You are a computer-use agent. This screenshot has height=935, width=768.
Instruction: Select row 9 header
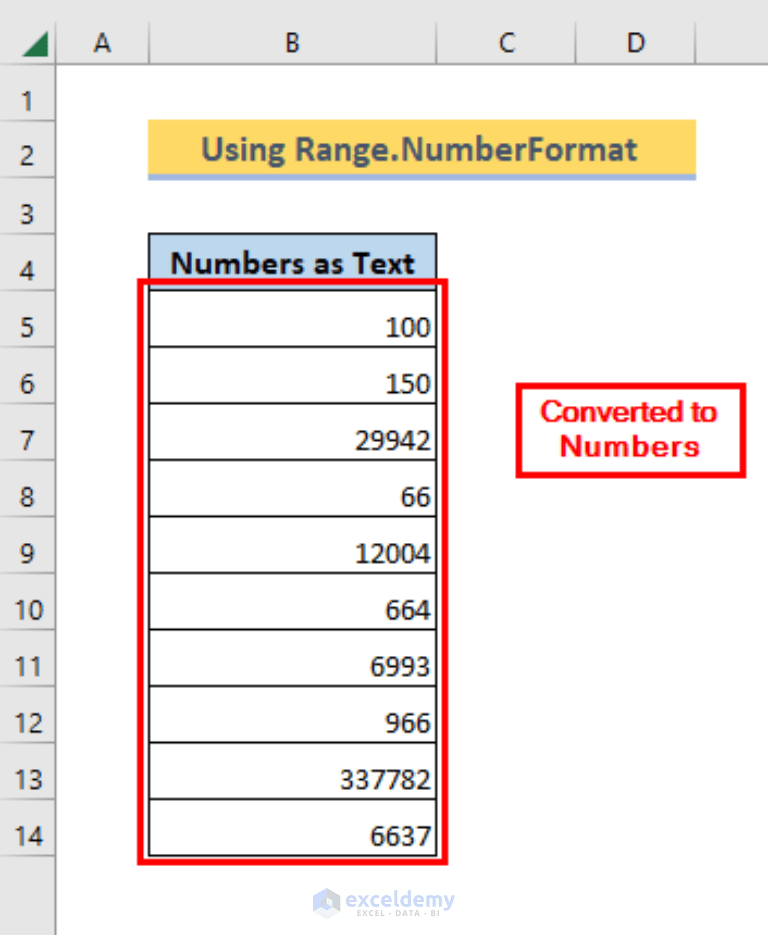27,546
